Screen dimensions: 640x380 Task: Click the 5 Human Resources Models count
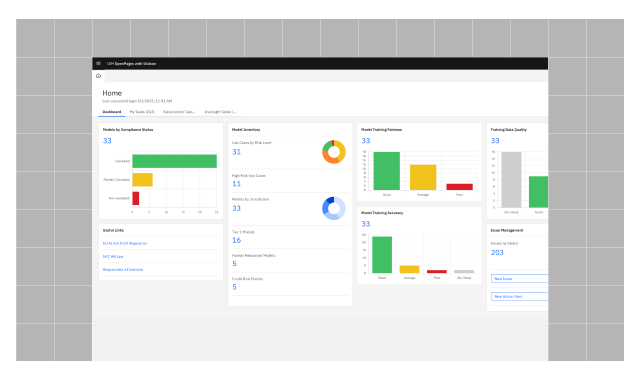click(234, 264)
